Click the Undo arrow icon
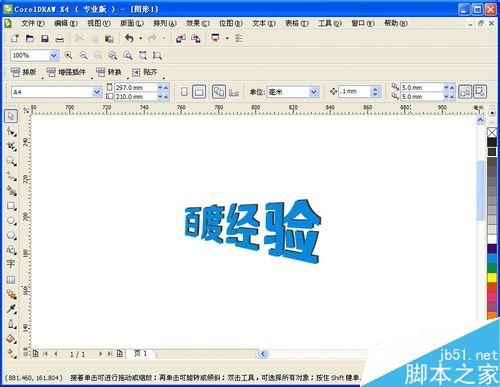The image size is (500, 387). tap(129, 39)
